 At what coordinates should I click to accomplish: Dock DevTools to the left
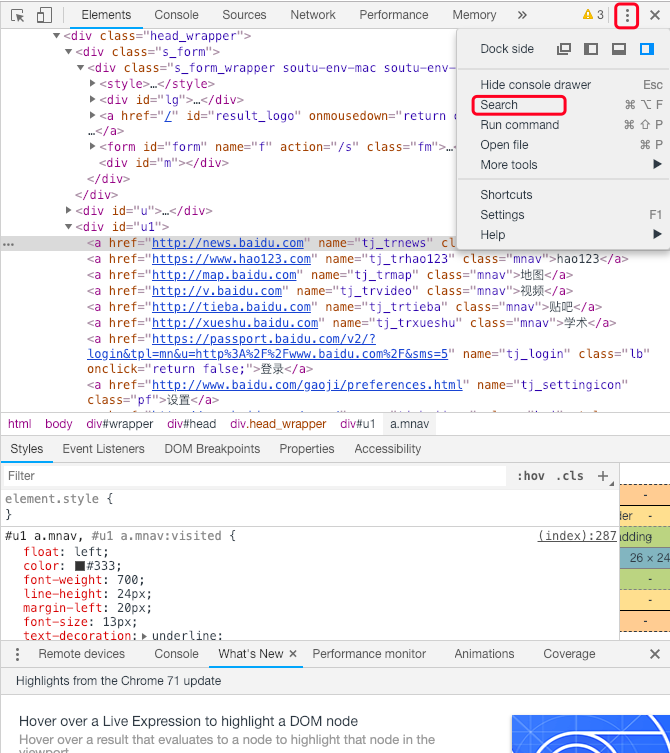pos(591,49)
